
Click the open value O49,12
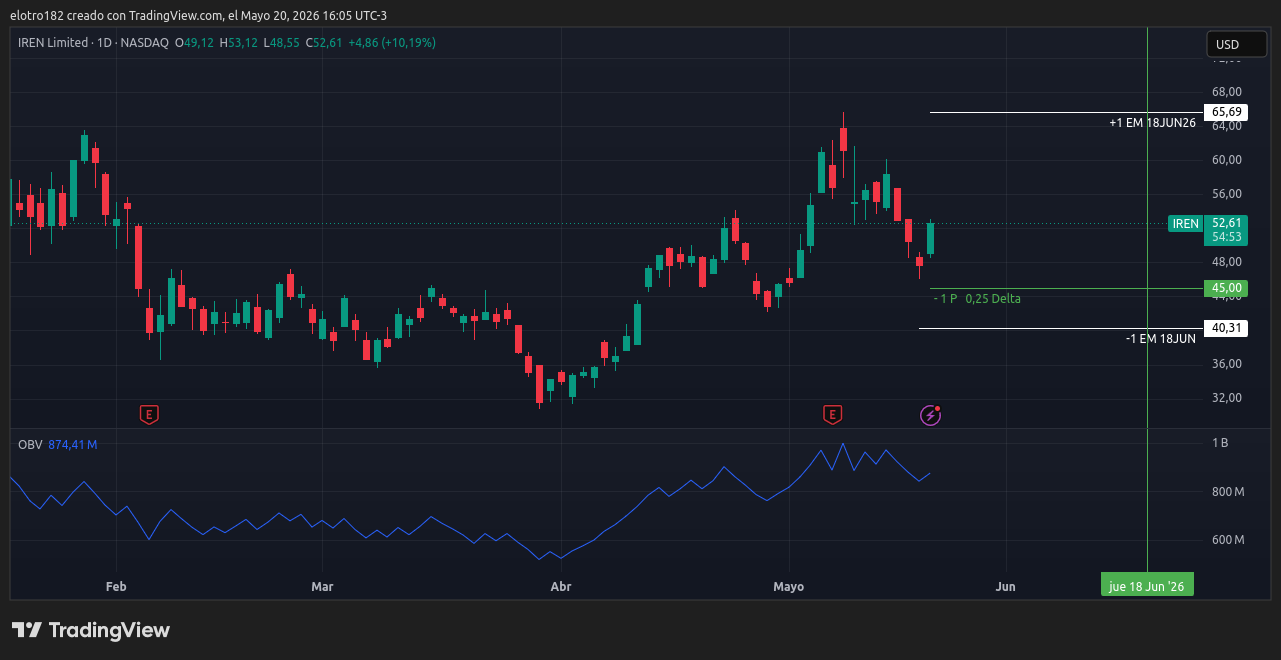click(195, 43)
